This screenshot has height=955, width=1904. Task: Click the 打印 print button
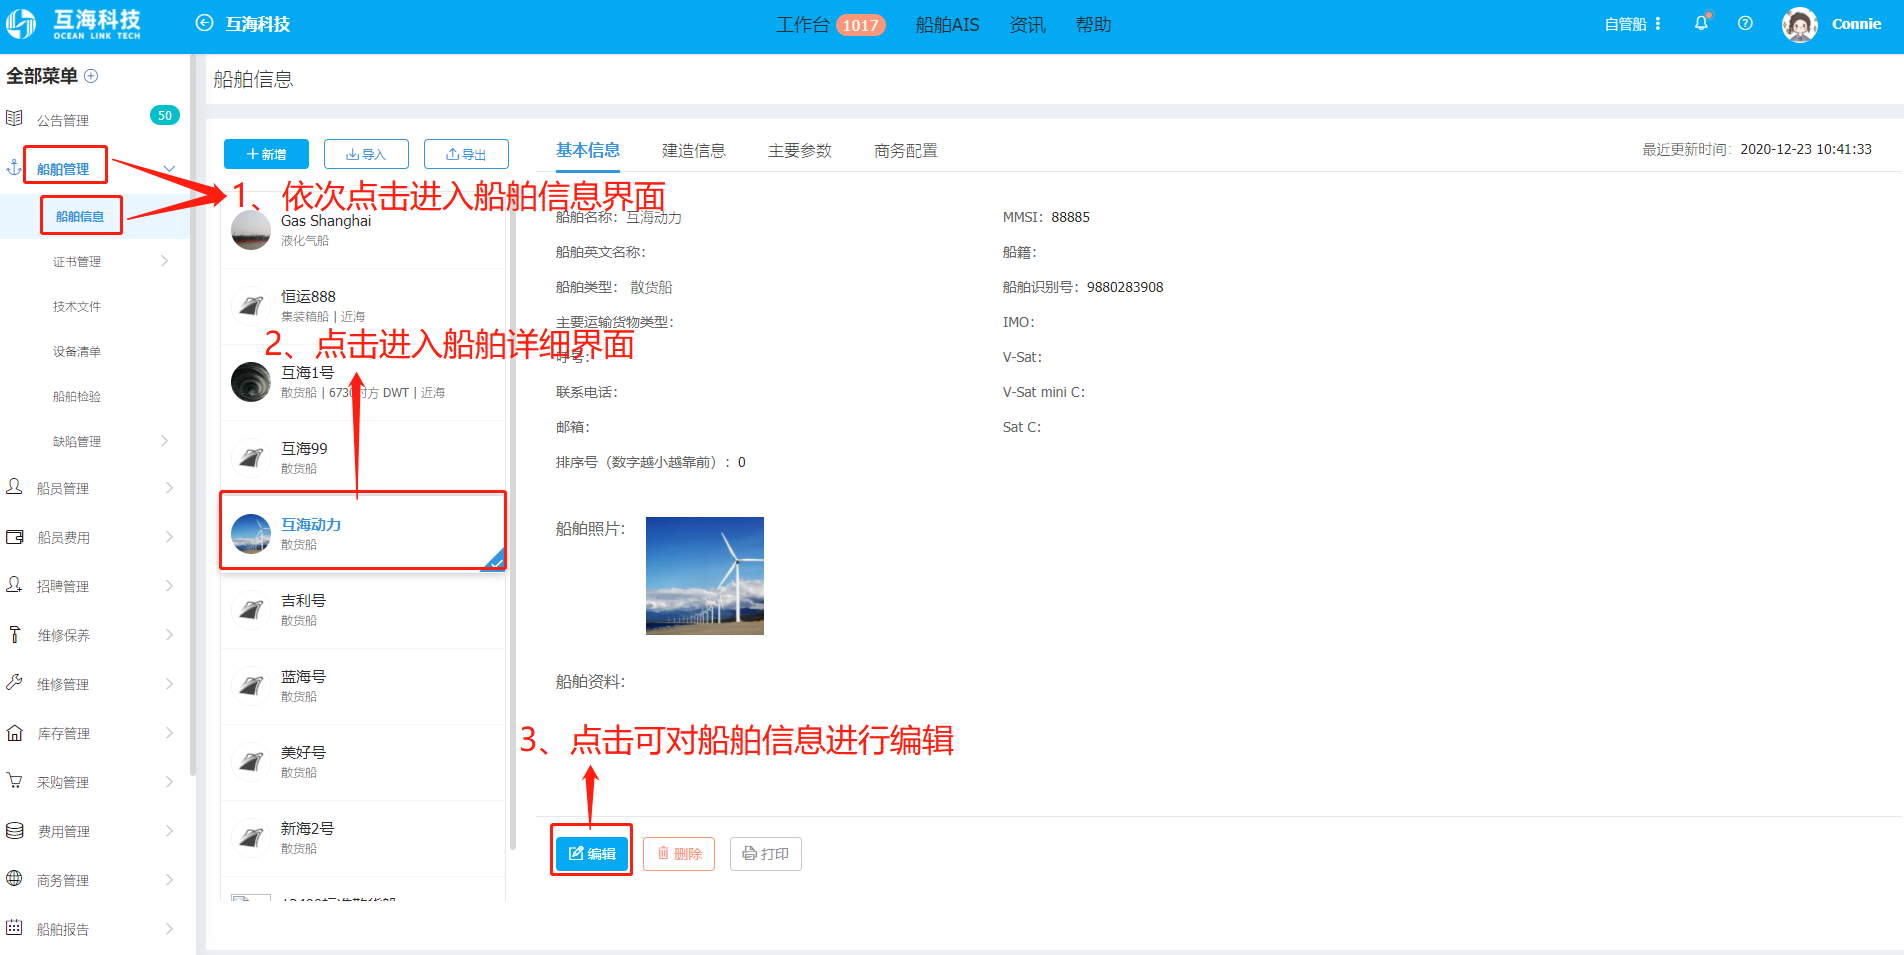click(766, 853)
